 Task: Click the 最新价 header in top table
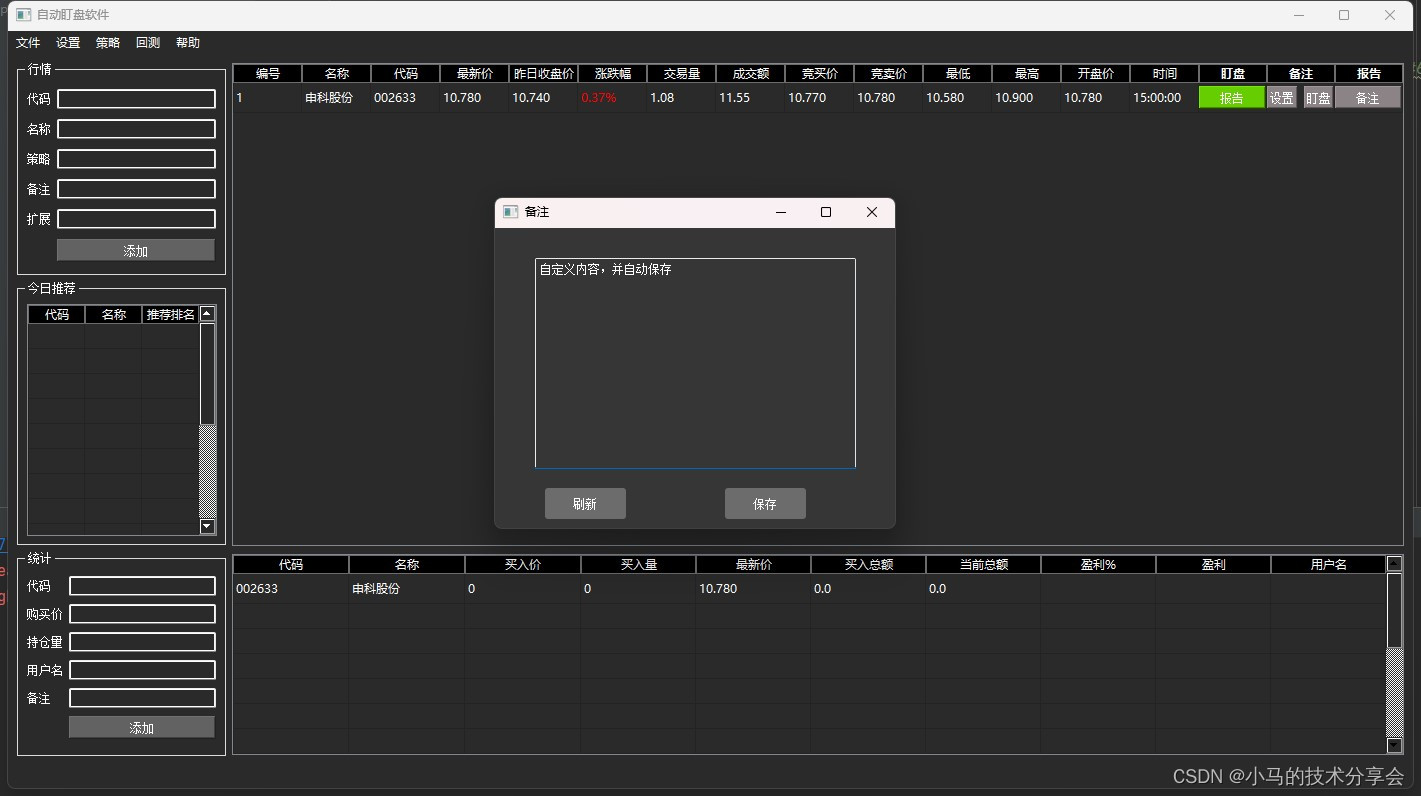tap(475, 74)
